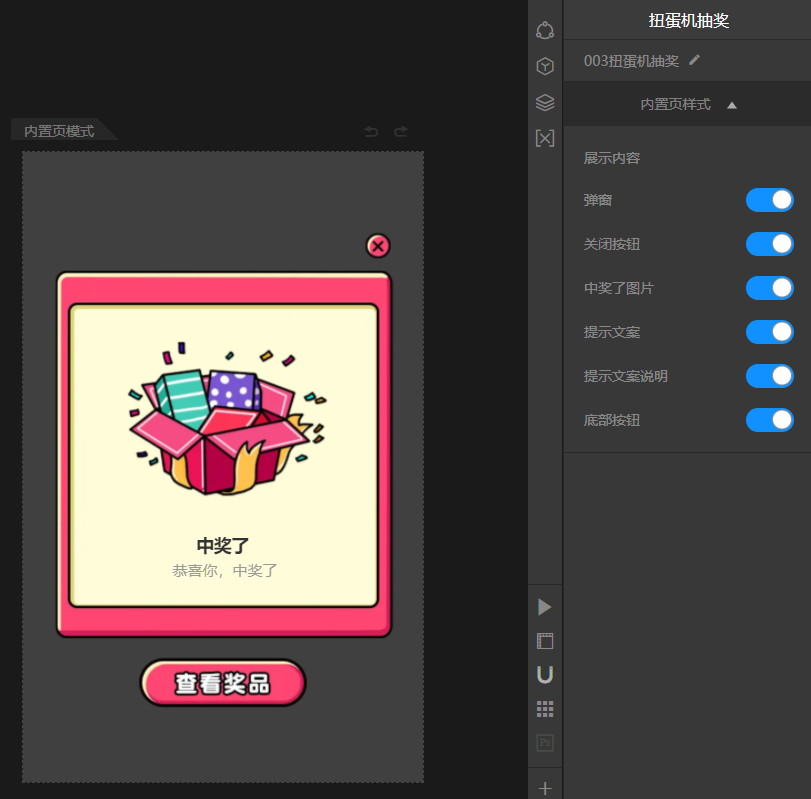Collapse the 内置页样式 section arrow

(x=731, y=105)
